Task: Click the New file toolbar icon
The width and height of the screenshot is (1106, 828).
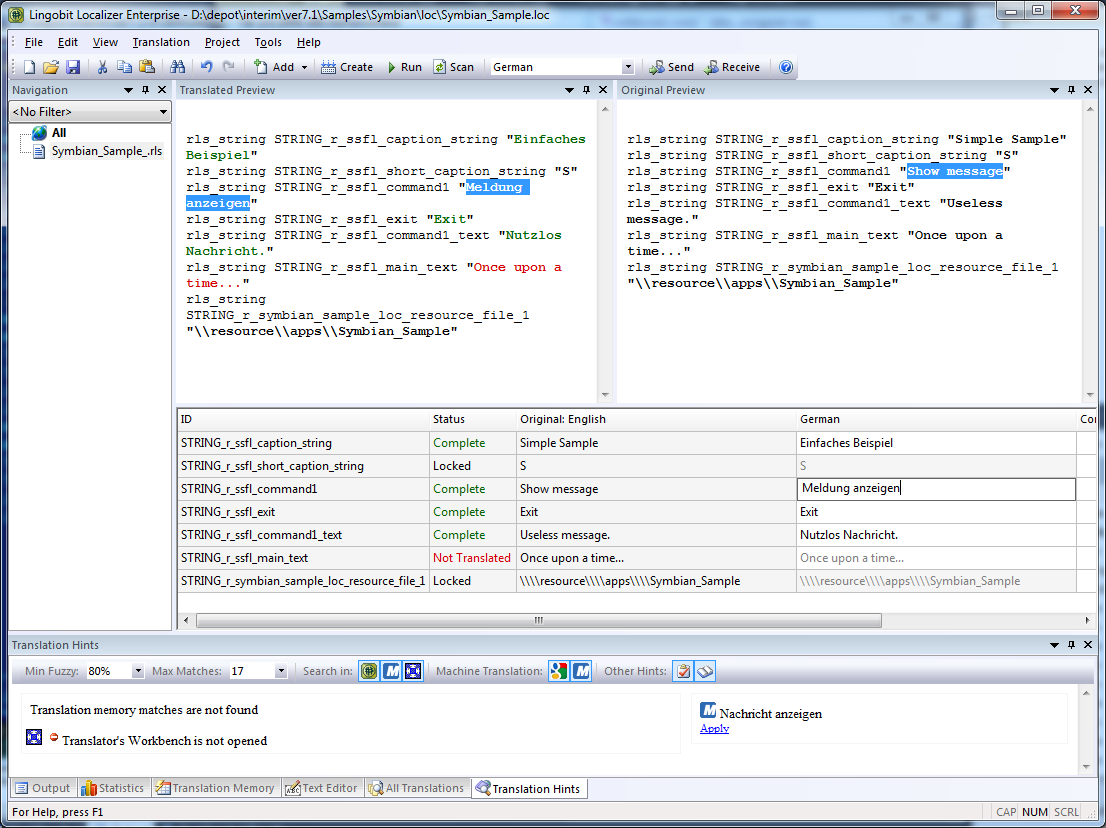Action: coord(29,67)
